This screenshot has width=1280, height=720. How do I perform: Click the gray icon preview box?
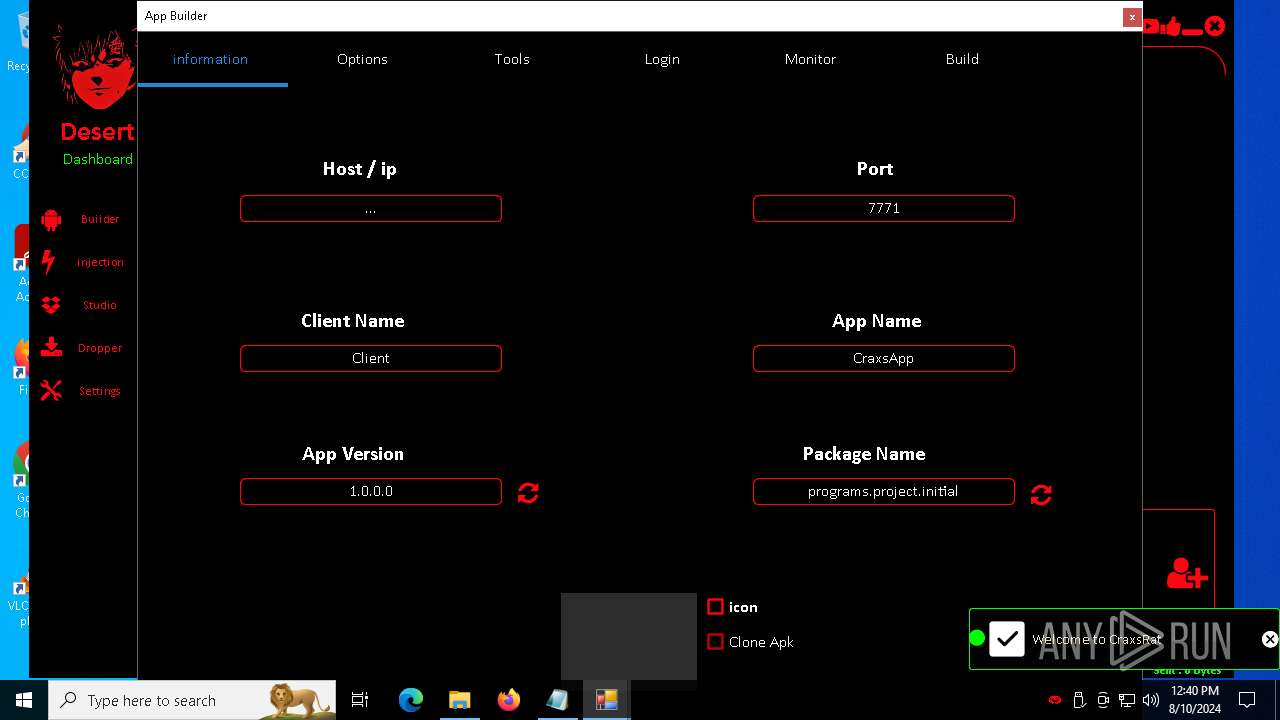point(629,636)
